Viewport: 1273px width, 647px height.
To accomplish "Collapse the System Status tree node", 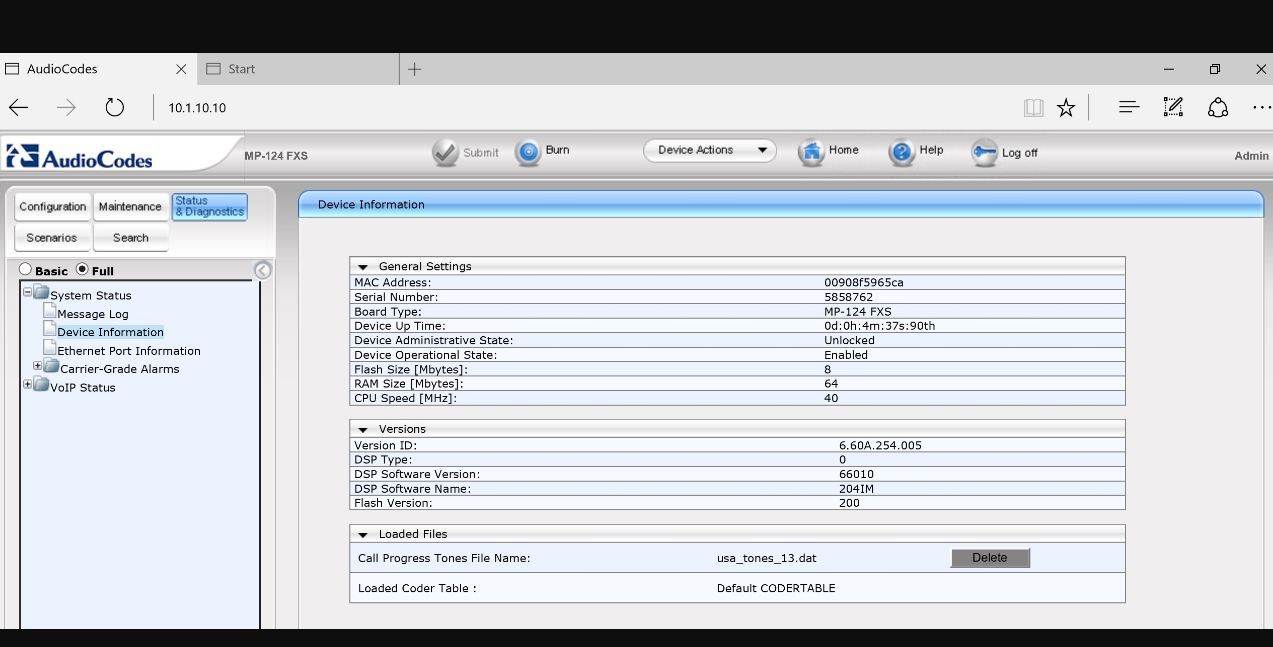I will point(28,292).
